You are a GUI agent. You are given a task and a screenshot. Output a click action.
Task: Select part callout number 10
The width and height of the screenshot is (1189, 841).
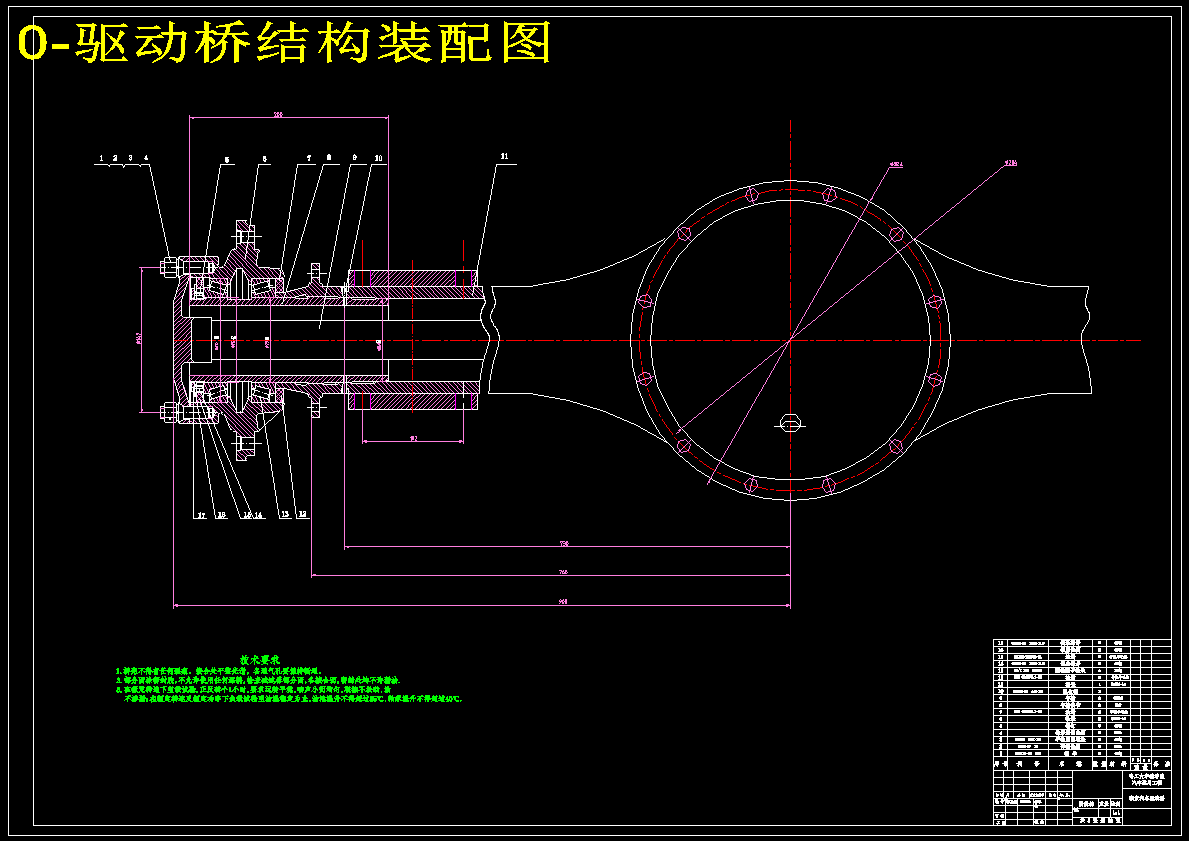pos(378,158)
